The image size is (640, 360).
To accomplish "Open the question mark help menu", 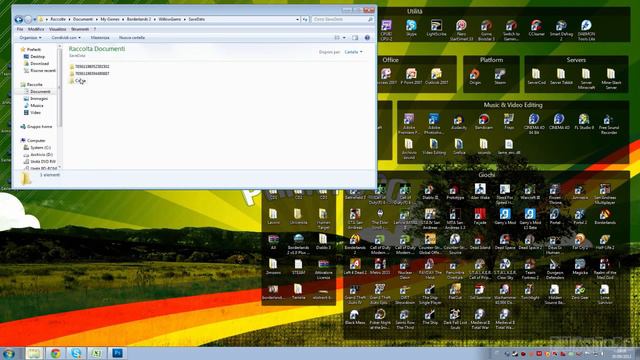I will (x=95, y=29).
